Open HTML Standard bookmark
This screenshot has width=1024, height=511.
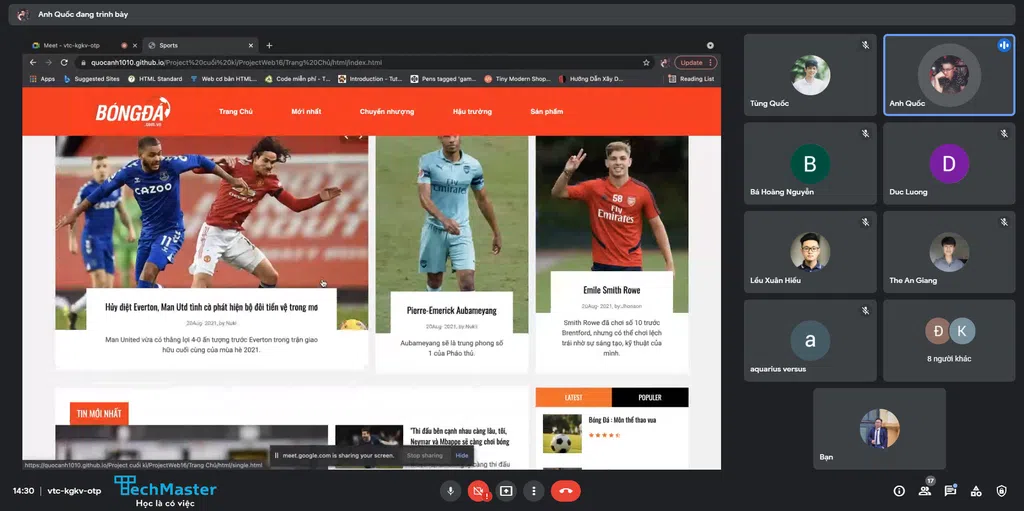click(155, 79)
